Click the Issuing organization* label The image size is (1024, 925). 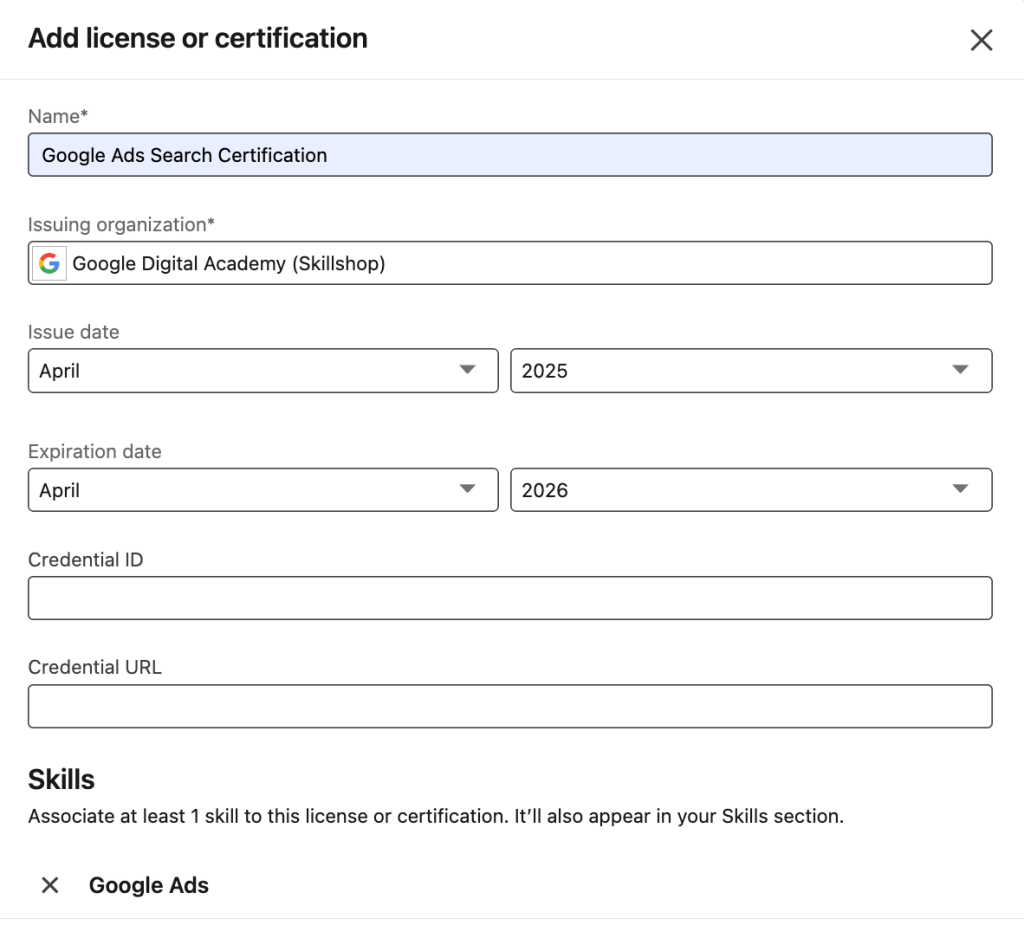(x=121, y=224)
